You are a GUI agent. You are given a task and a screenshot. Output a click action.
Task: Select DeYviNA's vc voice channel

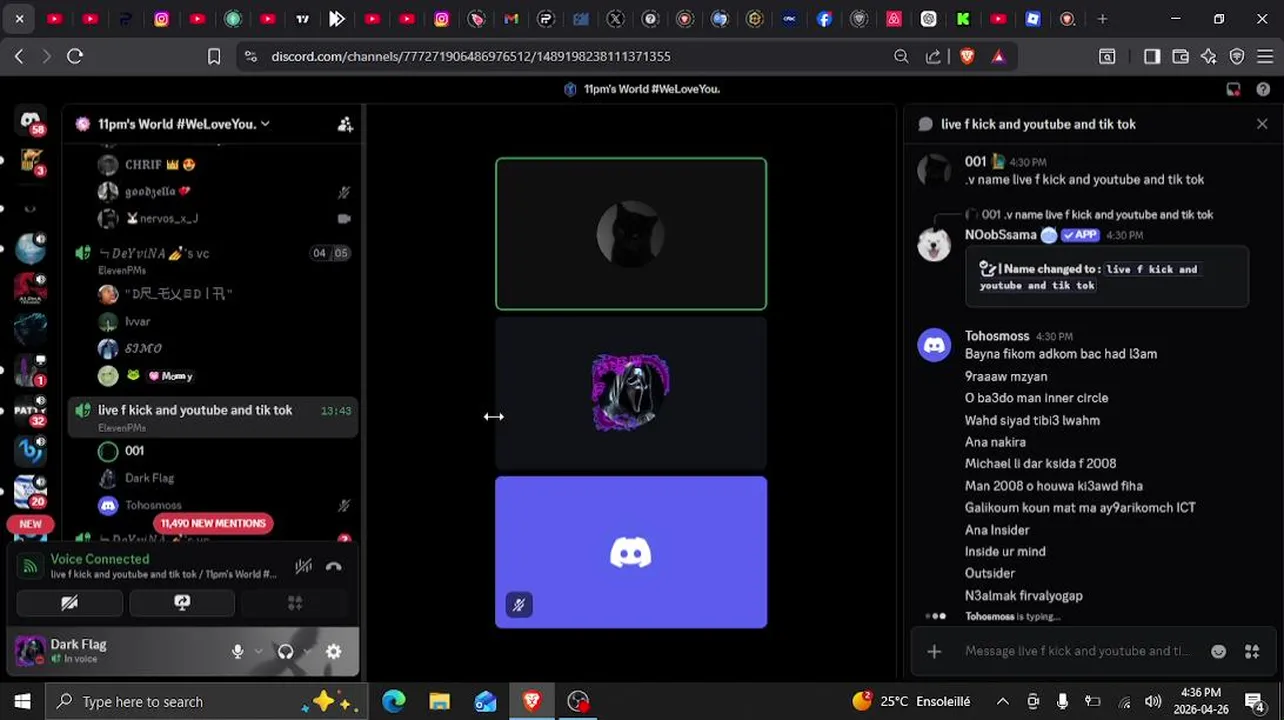(212, 260)
